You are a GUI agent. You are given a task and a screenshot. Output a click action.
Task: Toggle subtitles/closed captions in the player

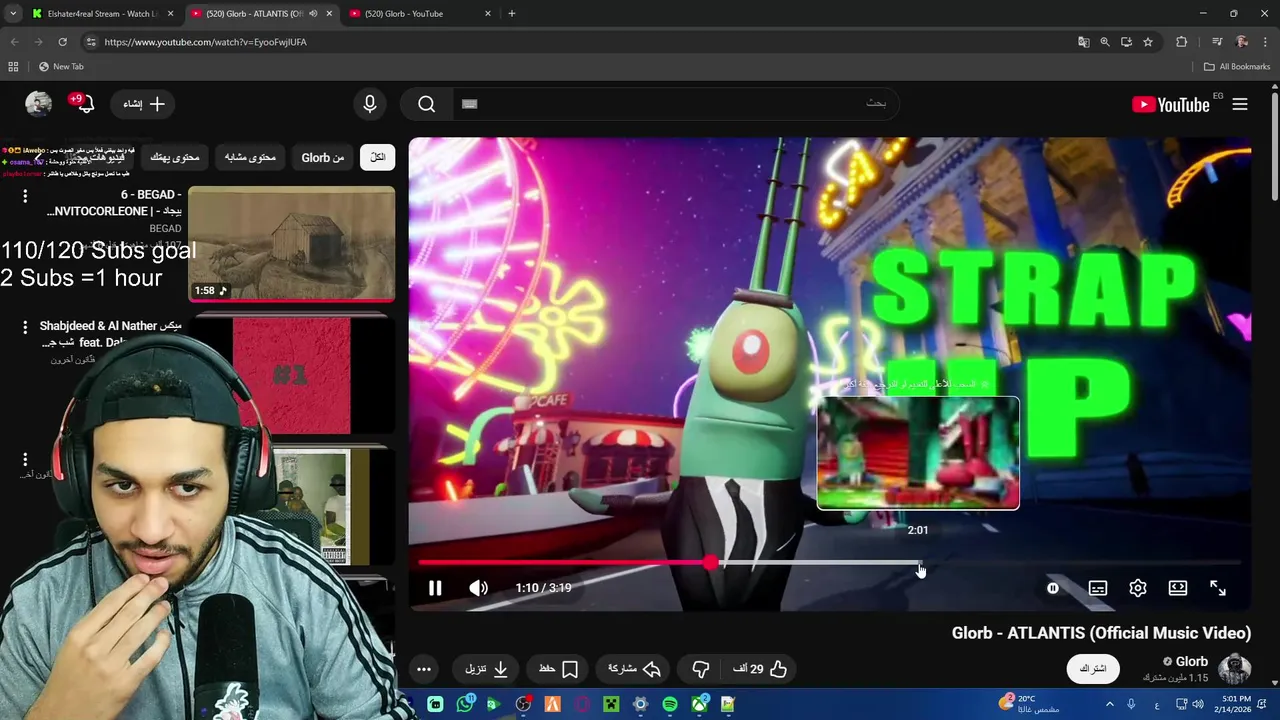pyautogui.click(x=1098, y=588)
